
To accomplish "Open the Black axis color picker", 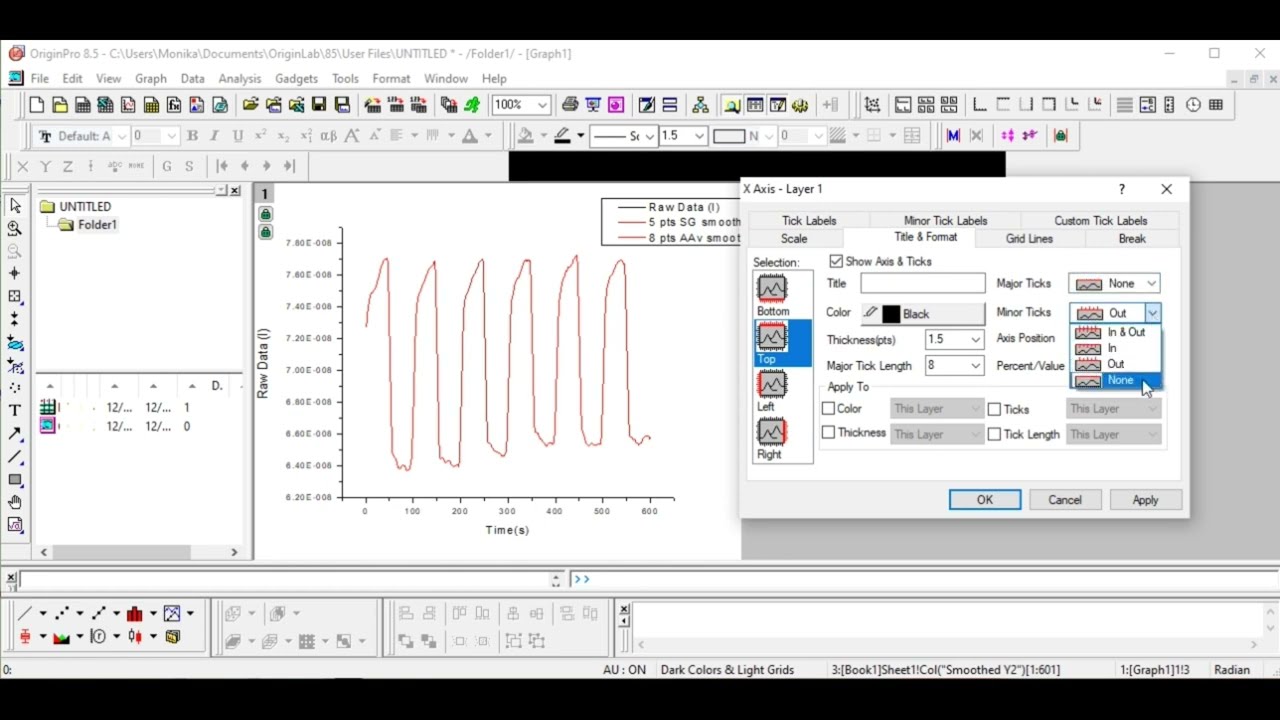I will tap(922, 314).
